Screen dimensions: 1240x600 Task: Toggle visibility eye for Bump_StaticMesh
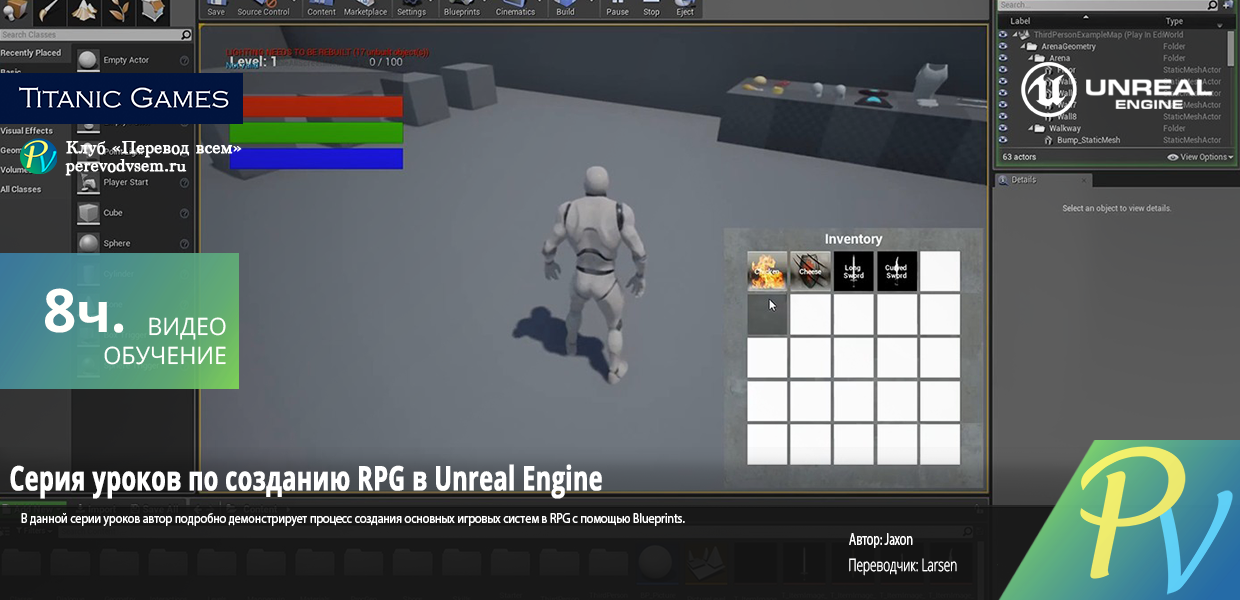pos(1004,141)
